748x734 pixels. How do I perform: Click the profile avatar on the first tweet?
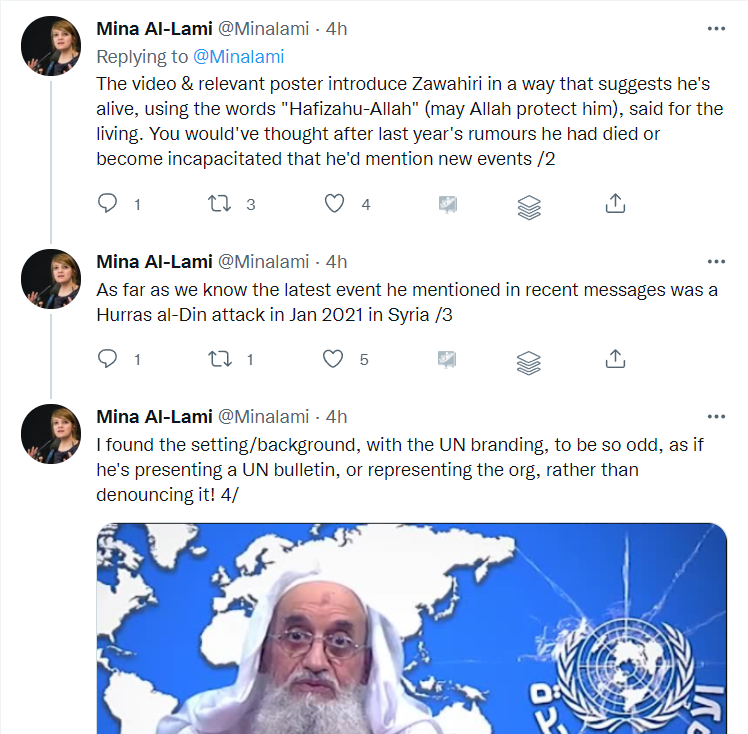51,46
